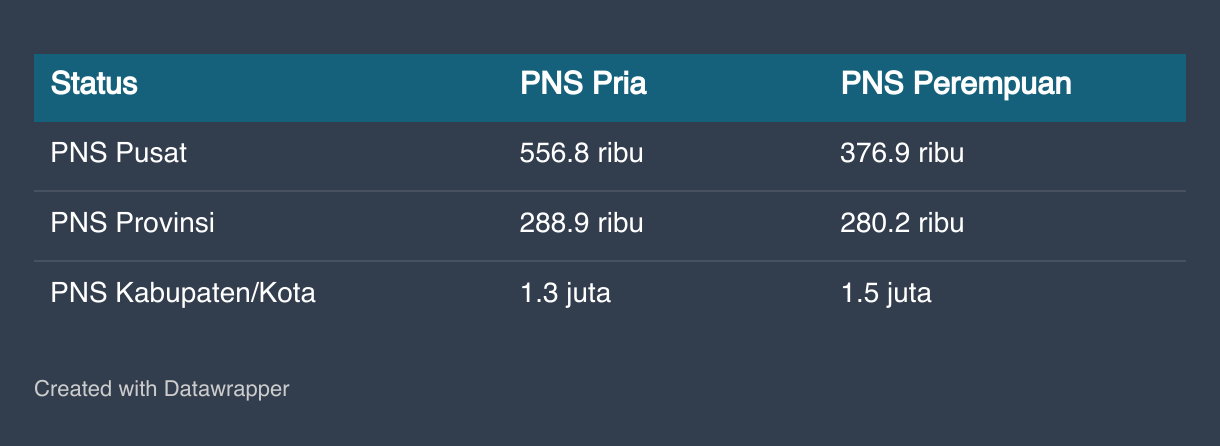Click the word Datawrapper in footer

(x=227, y=388)
